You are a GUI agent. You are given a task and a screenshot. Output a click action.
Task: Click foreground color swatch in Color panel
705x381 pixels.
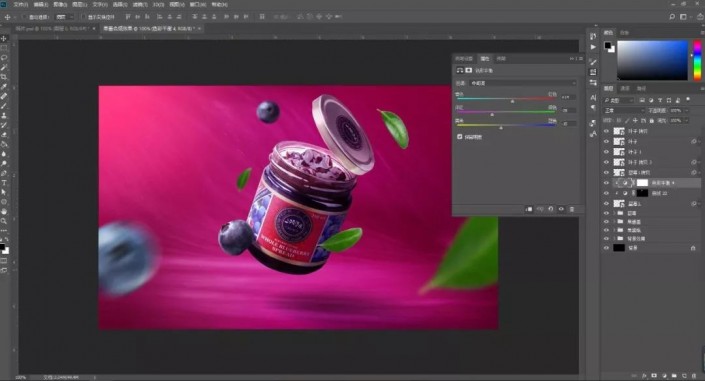pyautogui.click(x=607, y=45)
